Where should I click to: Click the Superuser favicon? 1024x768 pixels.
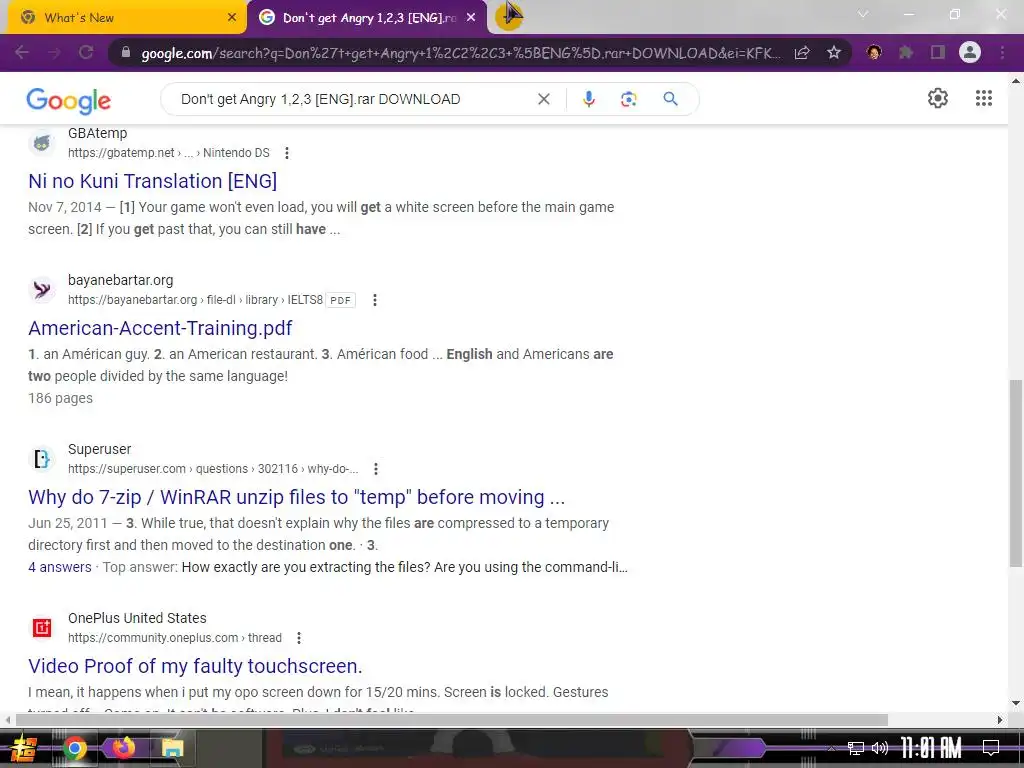pos(42,458)
